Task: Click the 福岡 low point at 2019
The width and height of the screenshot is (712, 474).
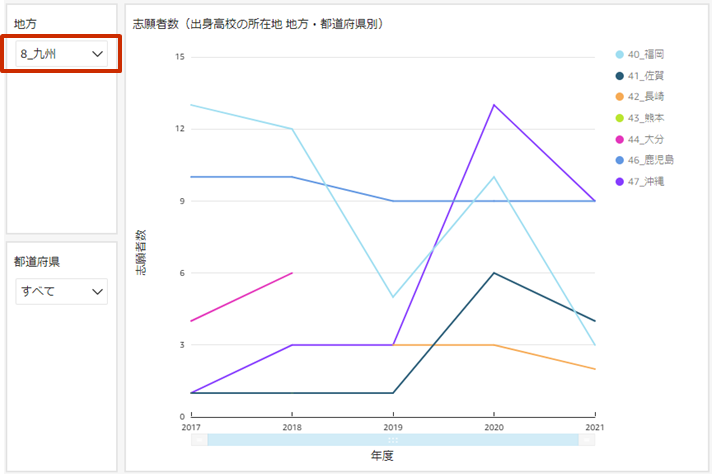Action: 393,297
